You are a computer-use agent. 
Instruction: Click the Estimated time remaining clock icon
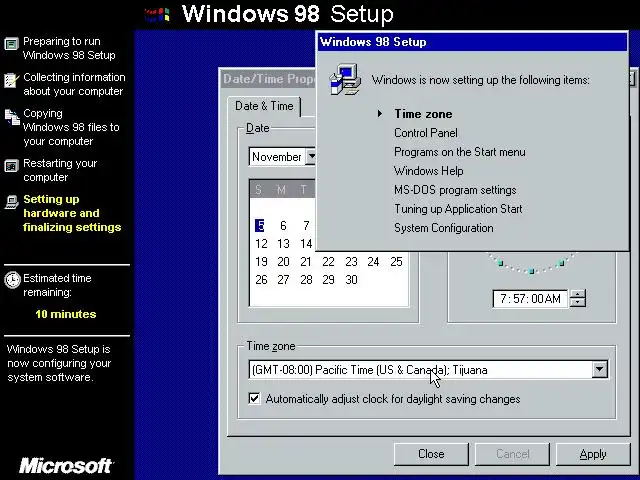12,280
